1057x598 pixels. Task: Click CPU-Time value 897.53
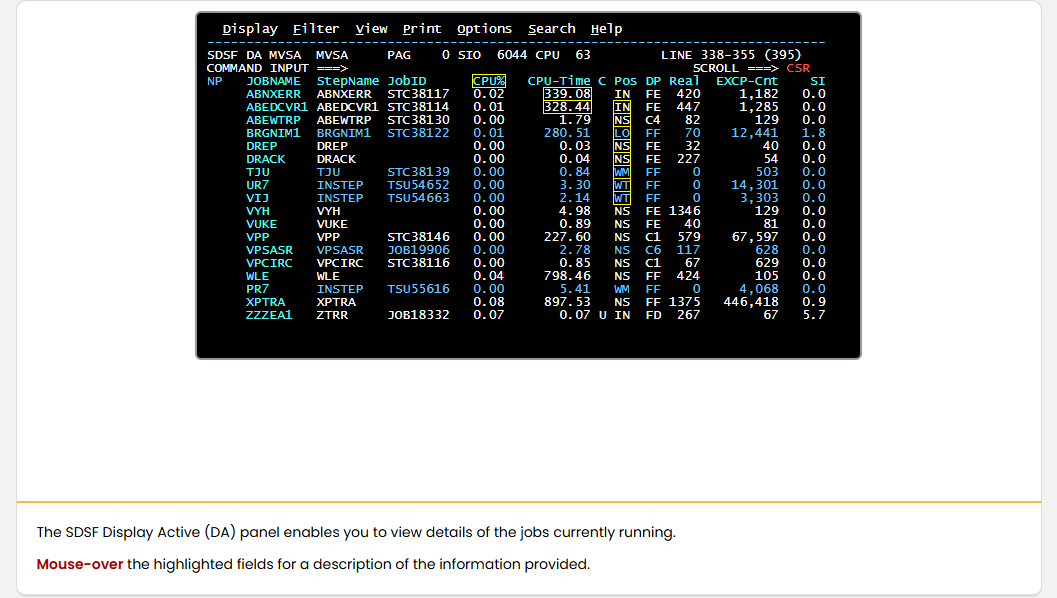tap(567, 302)
